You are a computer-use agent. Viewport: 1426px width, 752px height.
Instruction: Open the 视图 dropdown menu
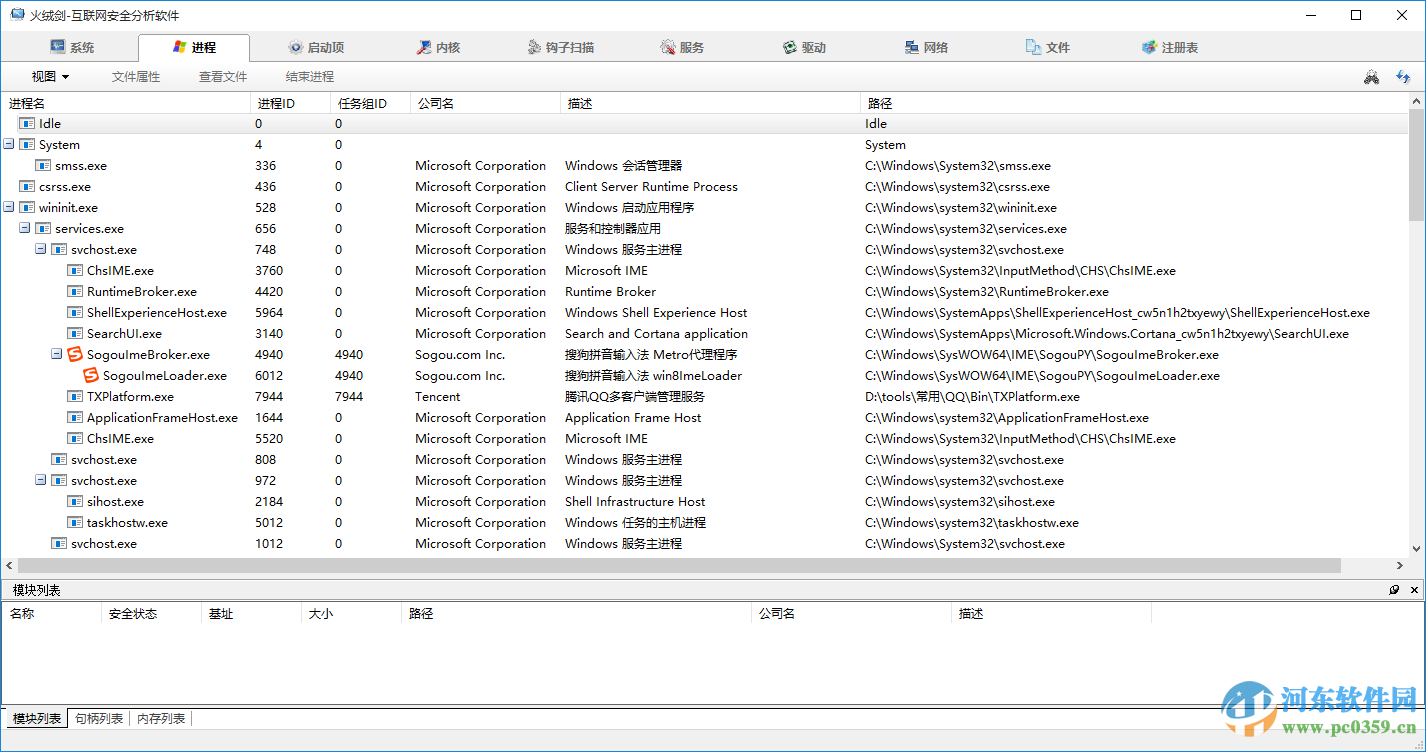50,77
